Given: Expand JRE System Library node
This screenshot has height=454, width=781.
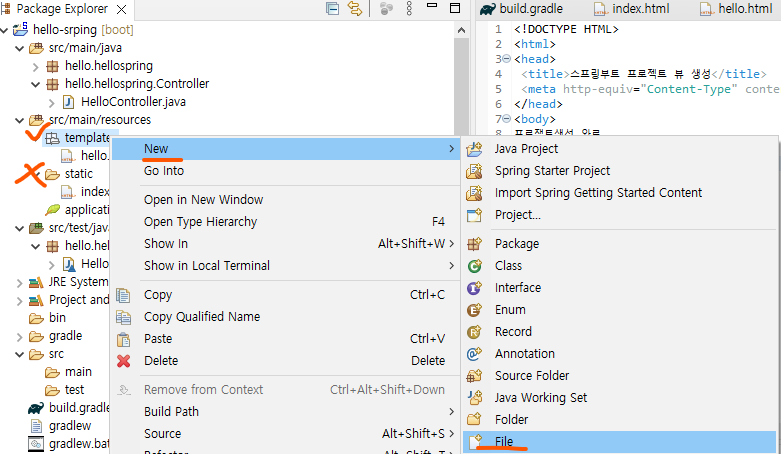Looking at the screenshot, I should [19, 283].
